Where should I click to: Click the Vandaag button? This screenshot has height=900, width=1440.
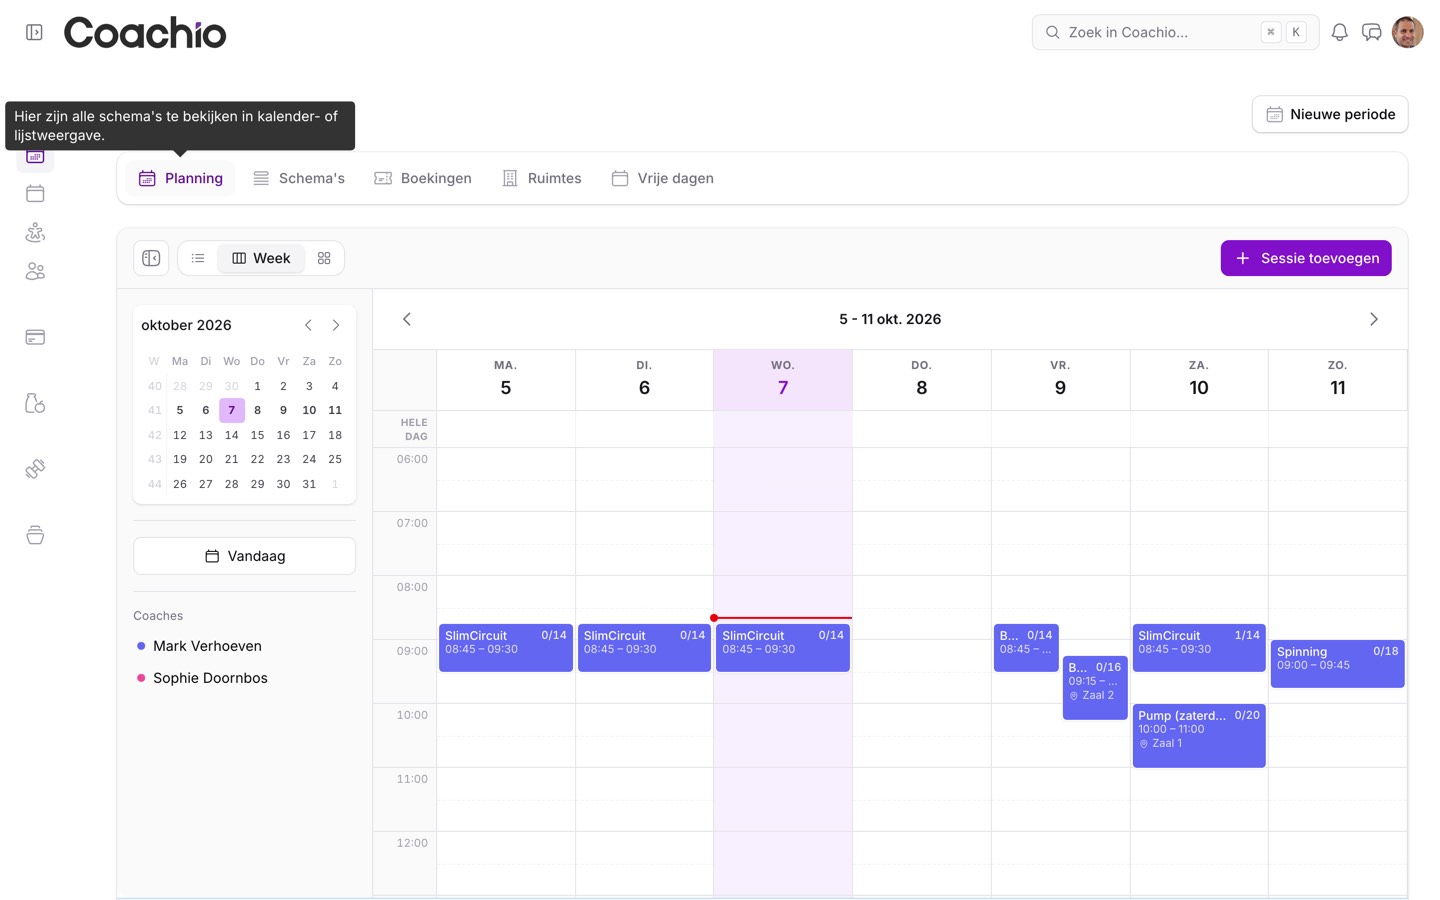click(245, 556)
